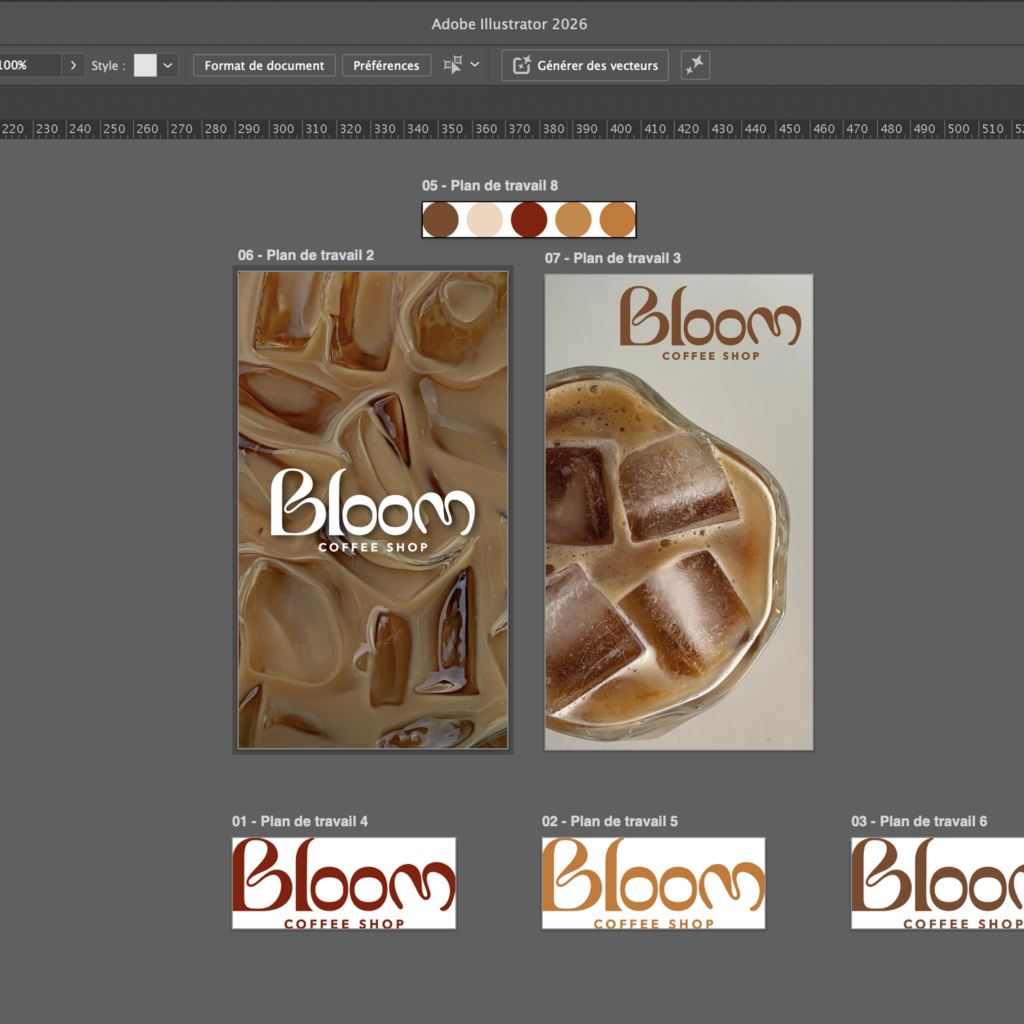Select the dark brown palette circle

click(441, 219)
